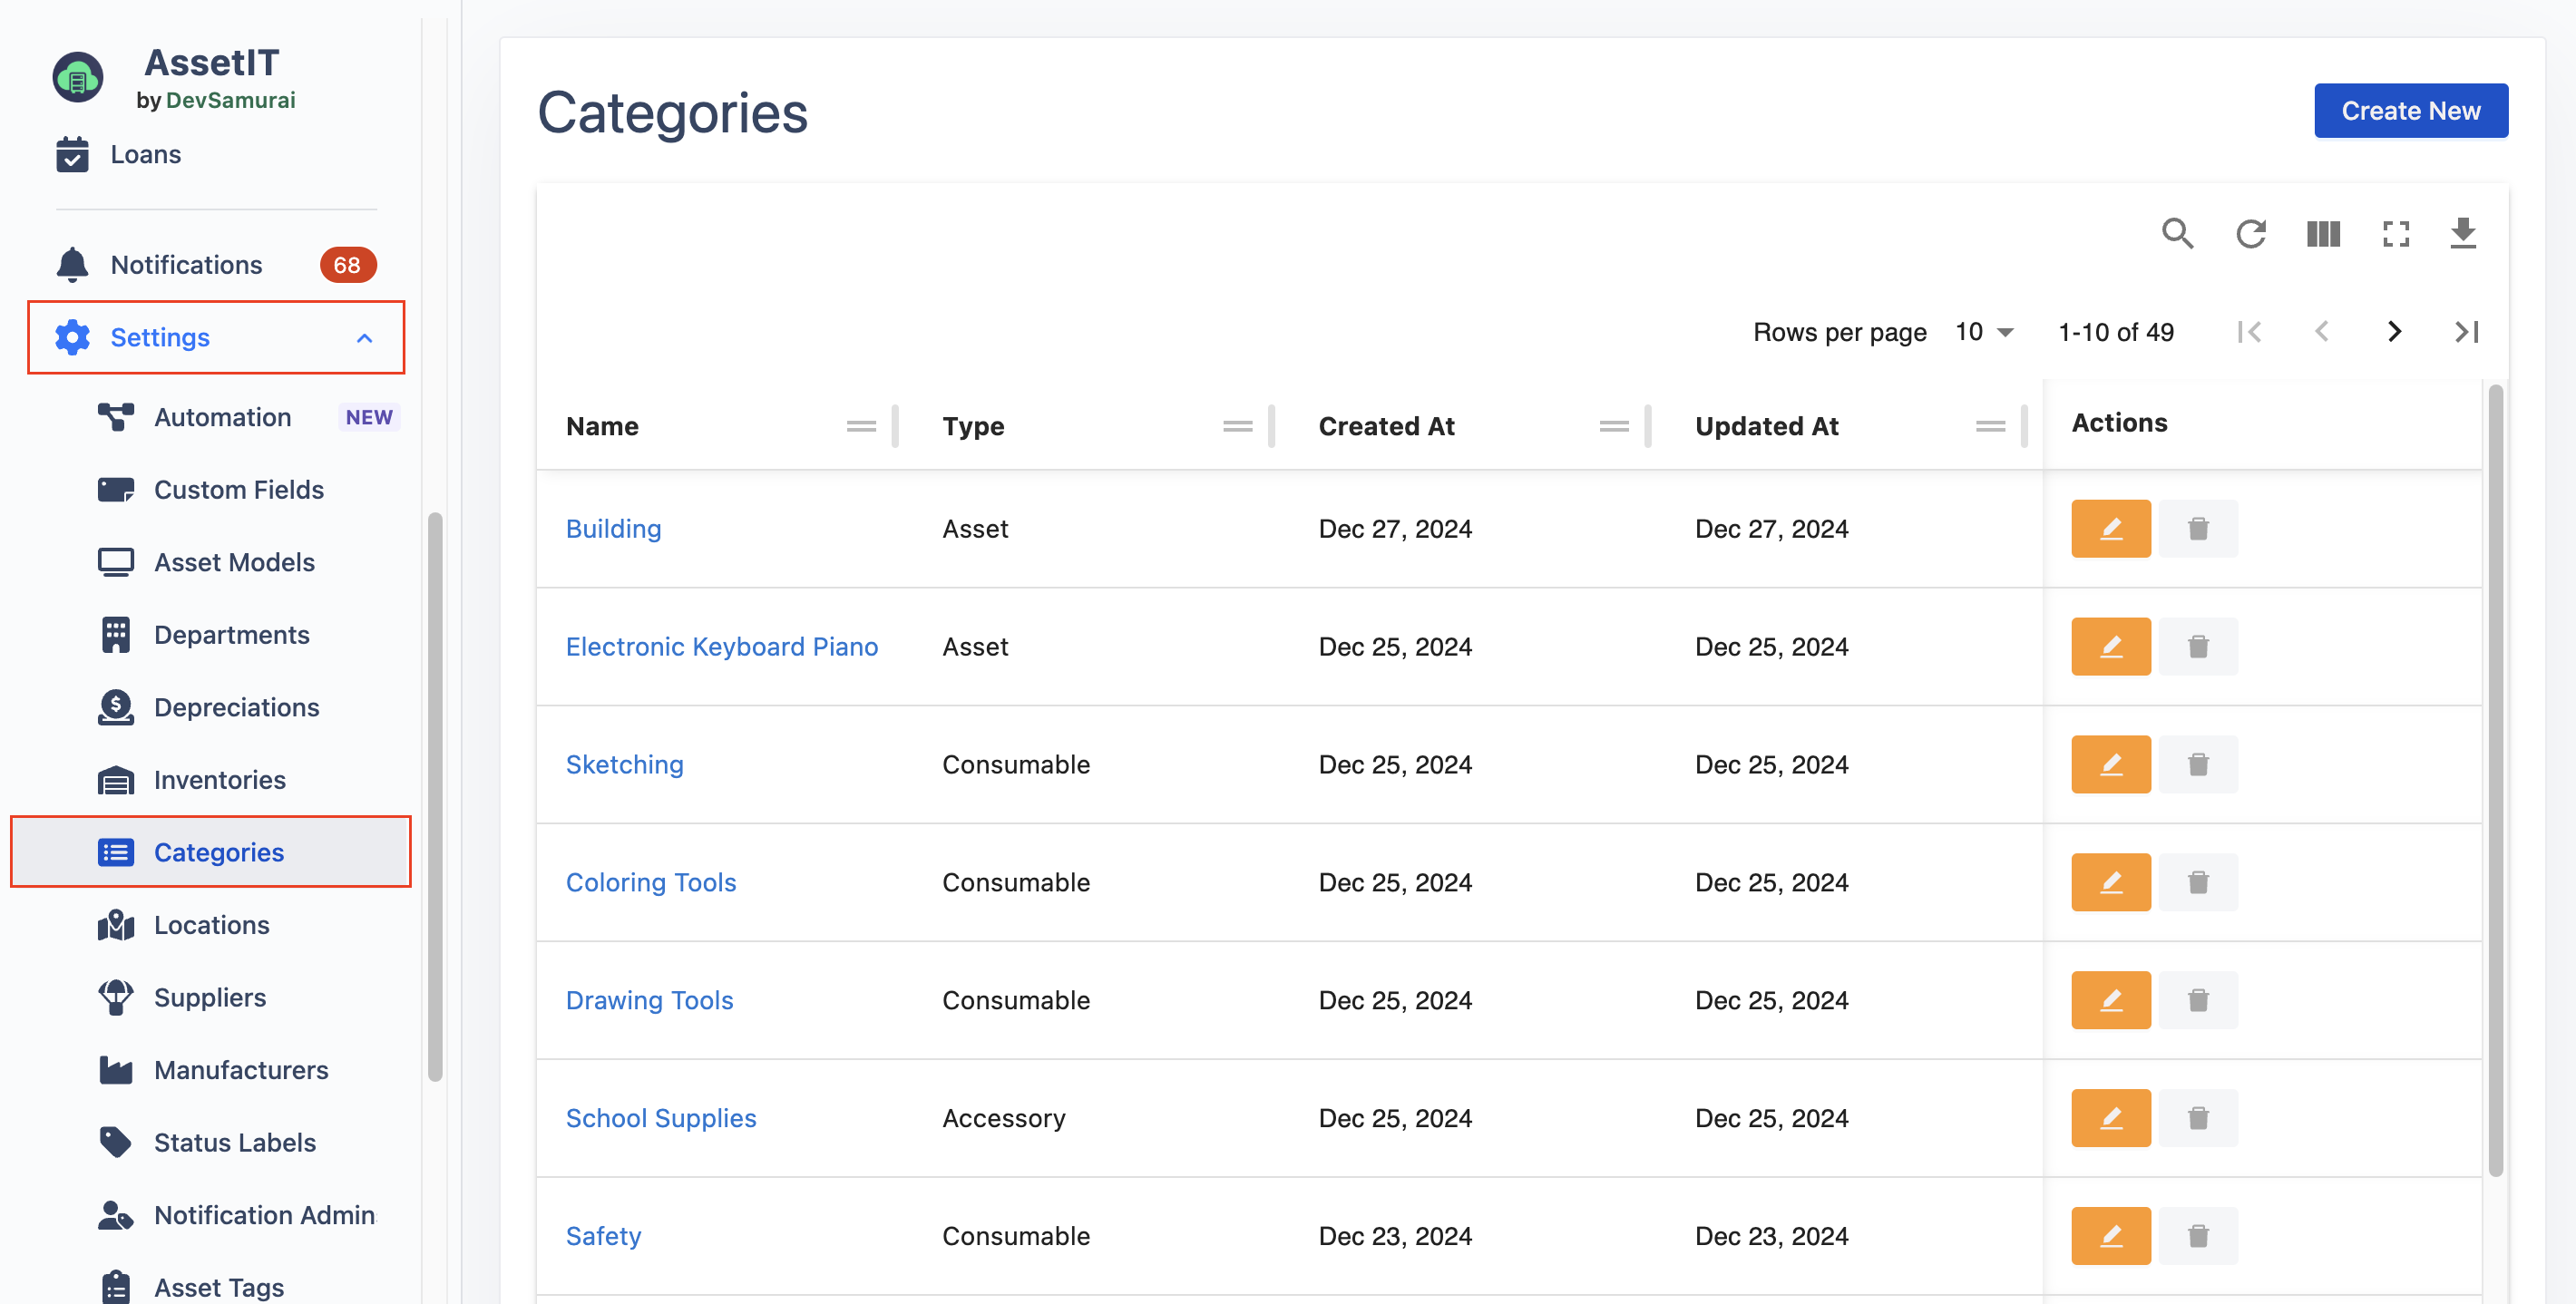The width and height of the screenshot is (2576, 1304).
Task: Click the search icon in table toolbar
Action: (2177, 233)
